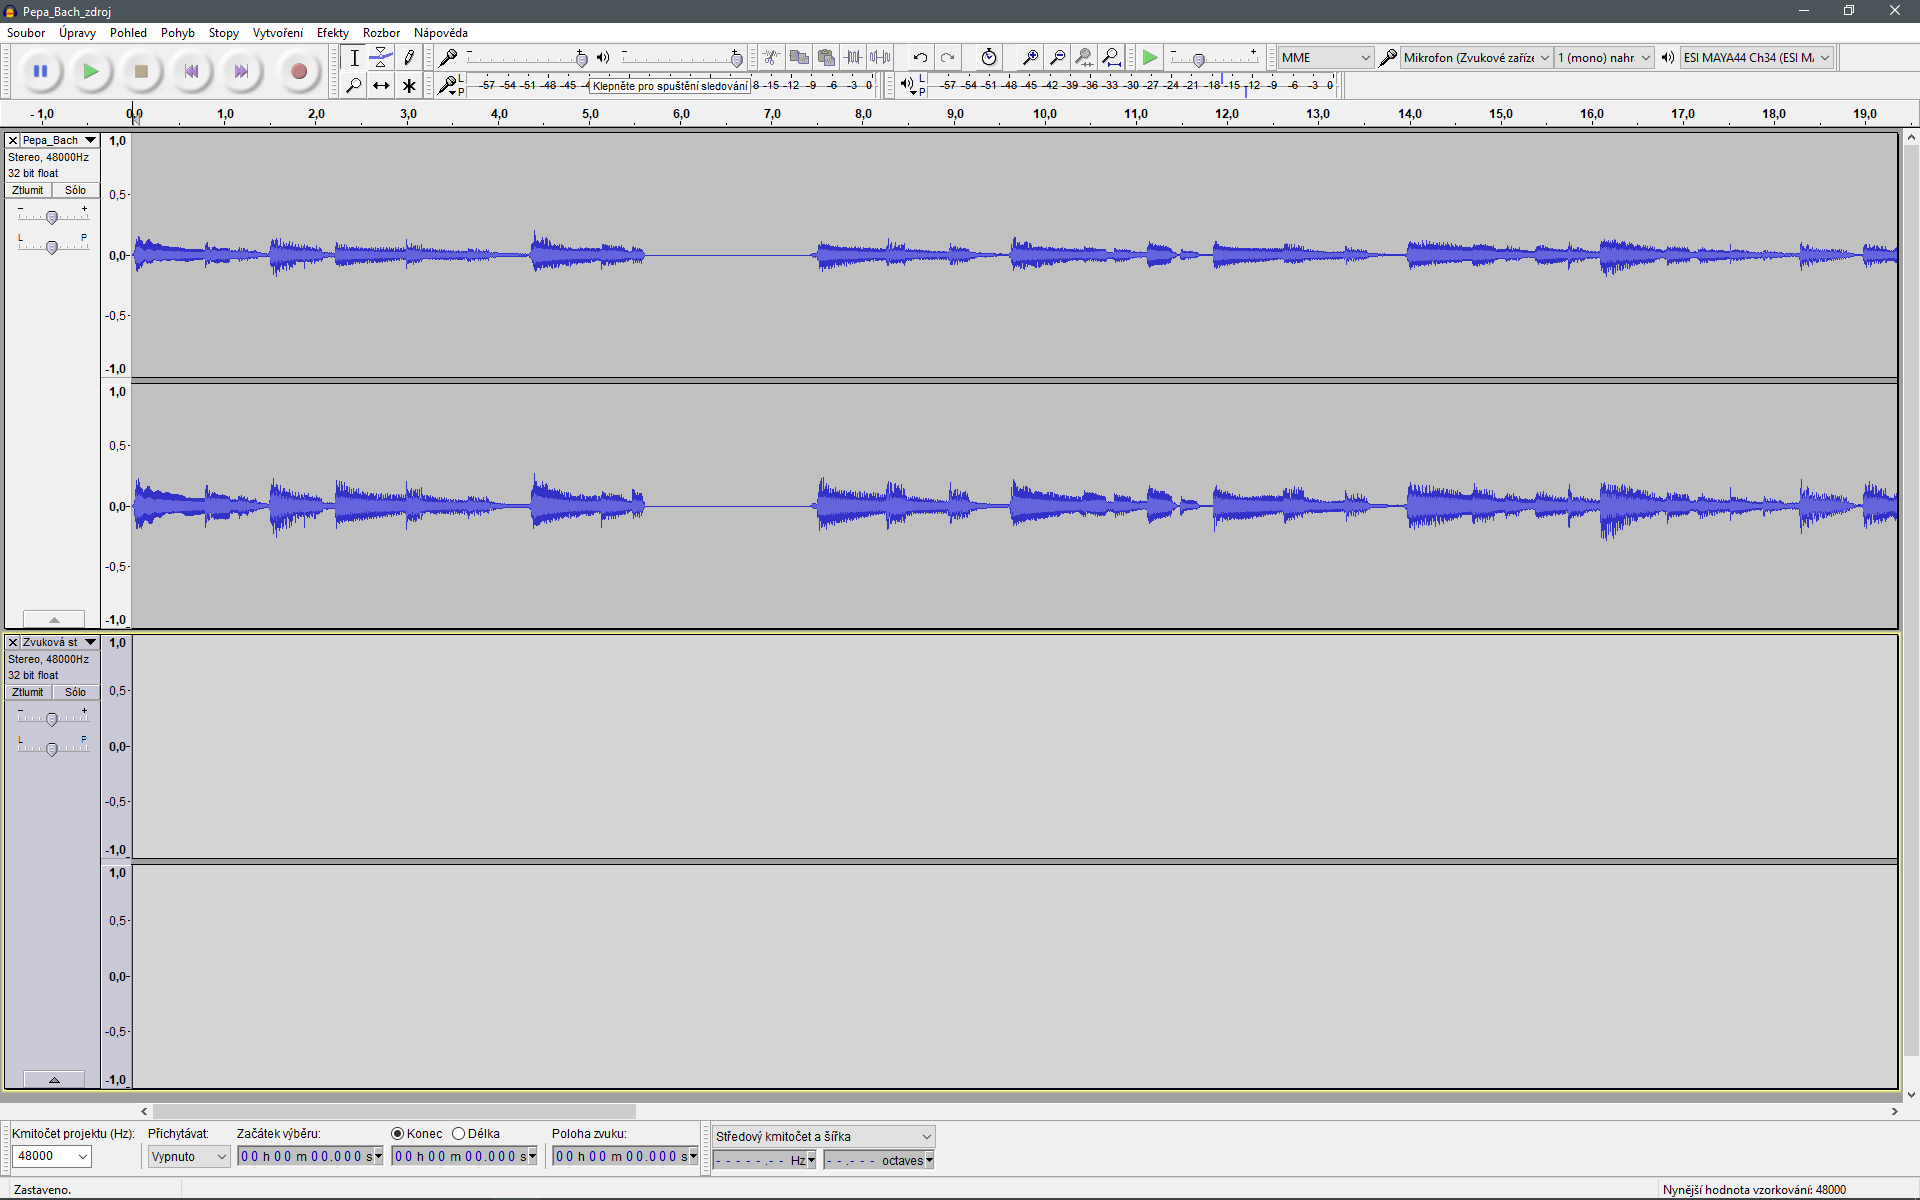Image resolution: width=1920 pixels, height=1200 pixels.
Task: Click the Poloha zvuku time field
Action: click(x=625, y=1156)
